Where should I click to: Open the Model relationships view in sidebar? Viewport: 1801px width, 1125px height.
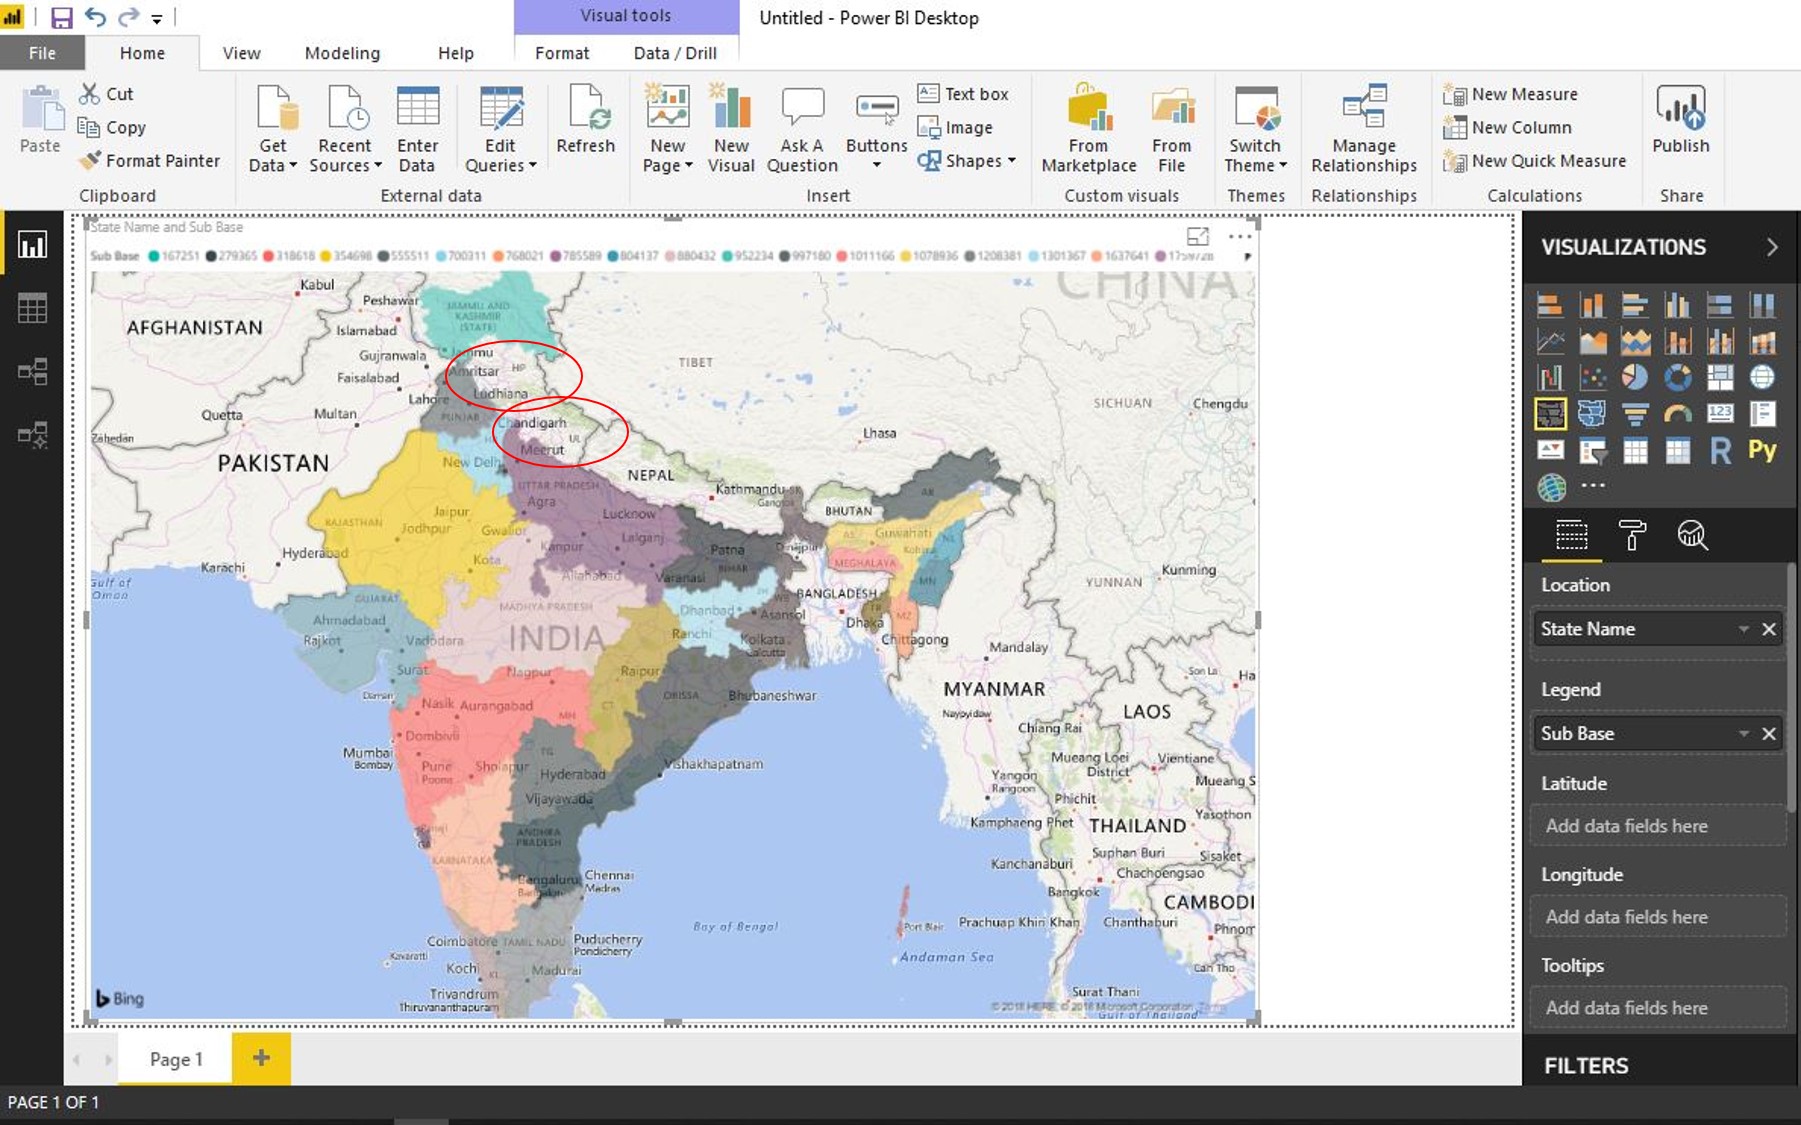click(32, 372)
